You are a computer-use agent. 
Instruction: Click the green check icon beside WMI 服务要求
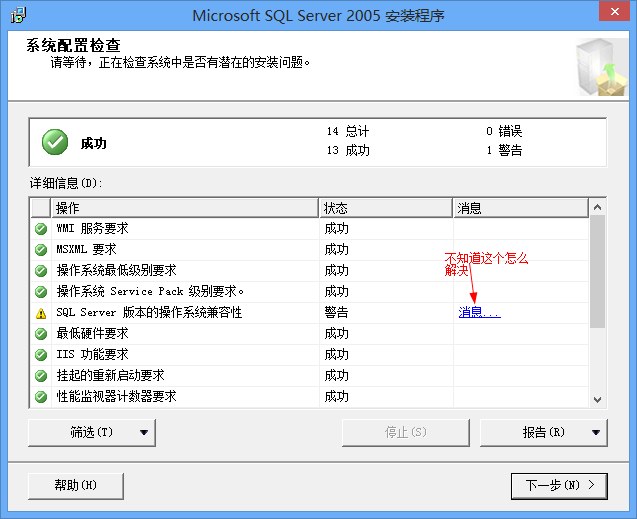coord(41,229)
